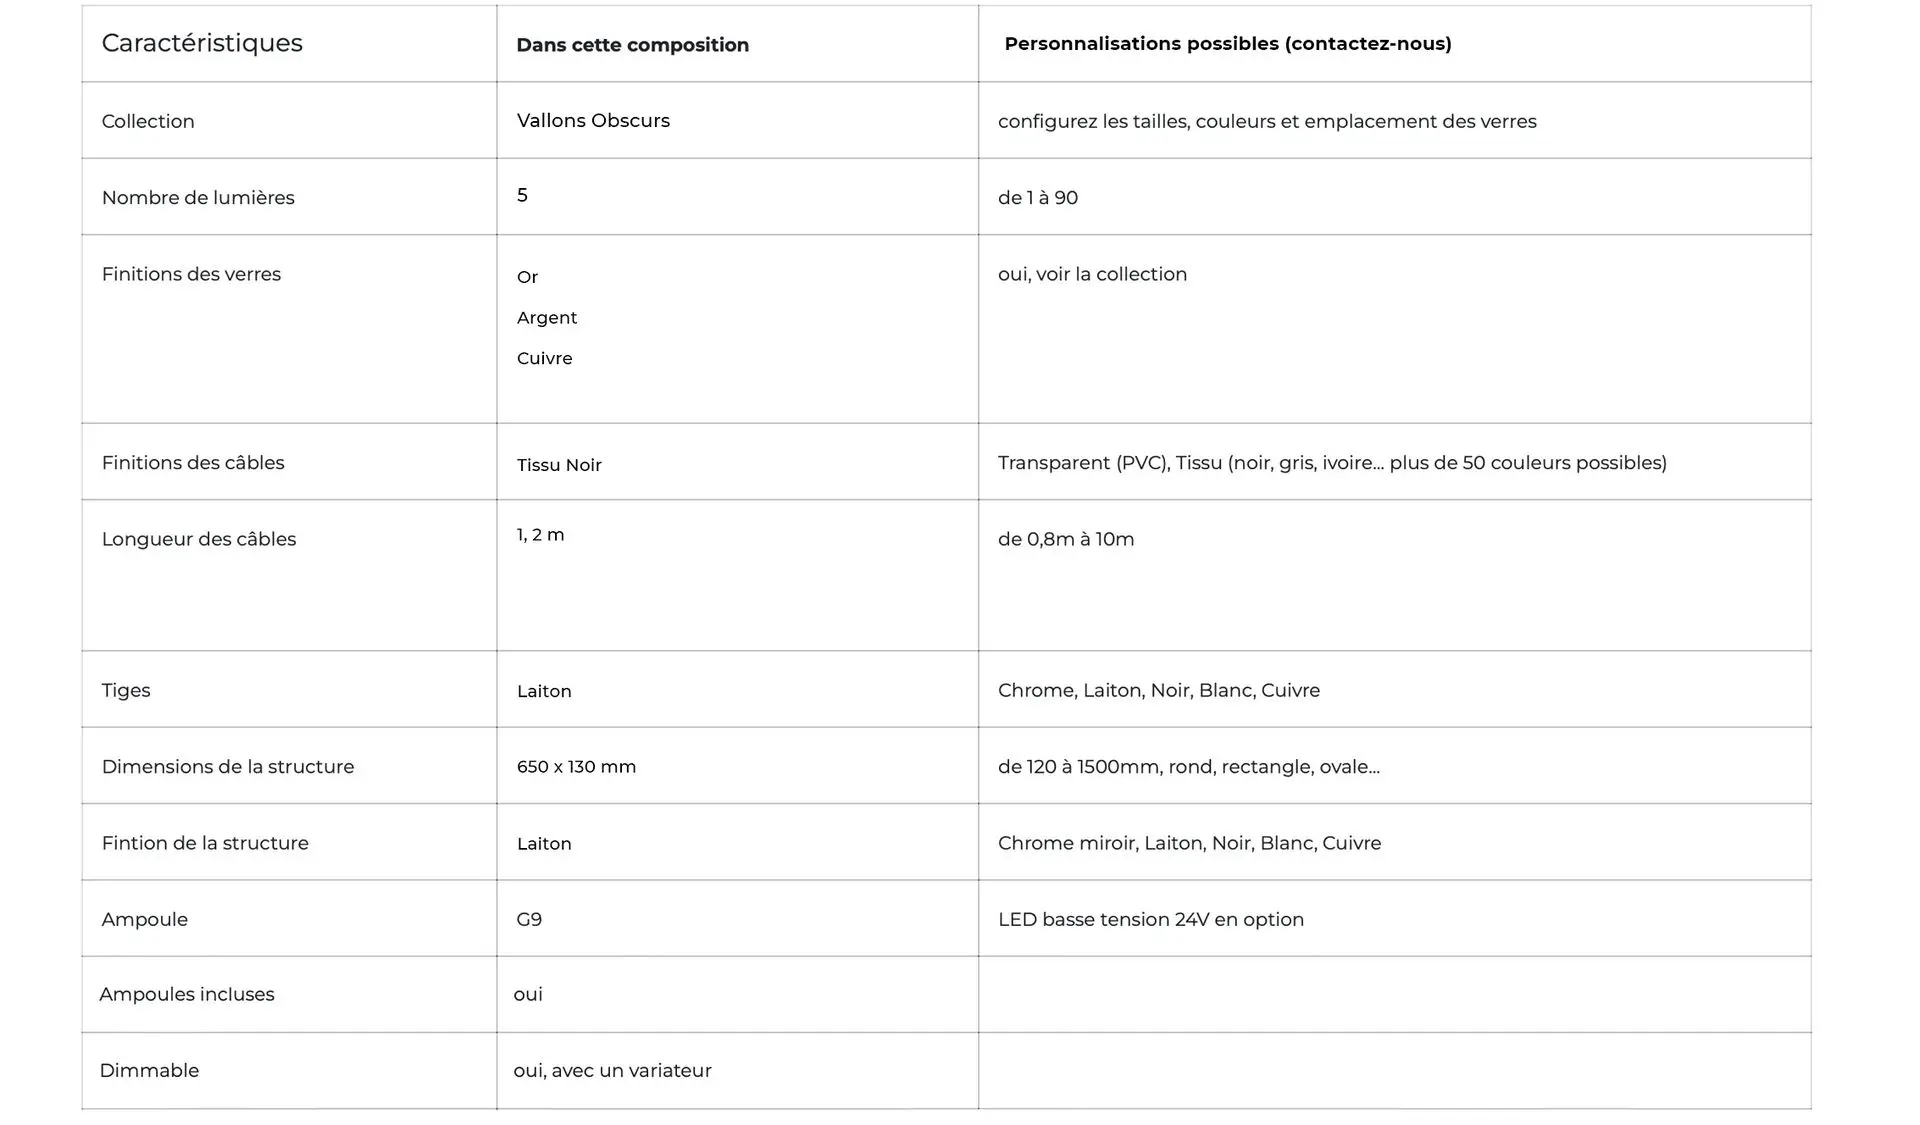Click LED basse tension 24V option text
This screenshot has height=1125, width=1920.
(1150, 919)
